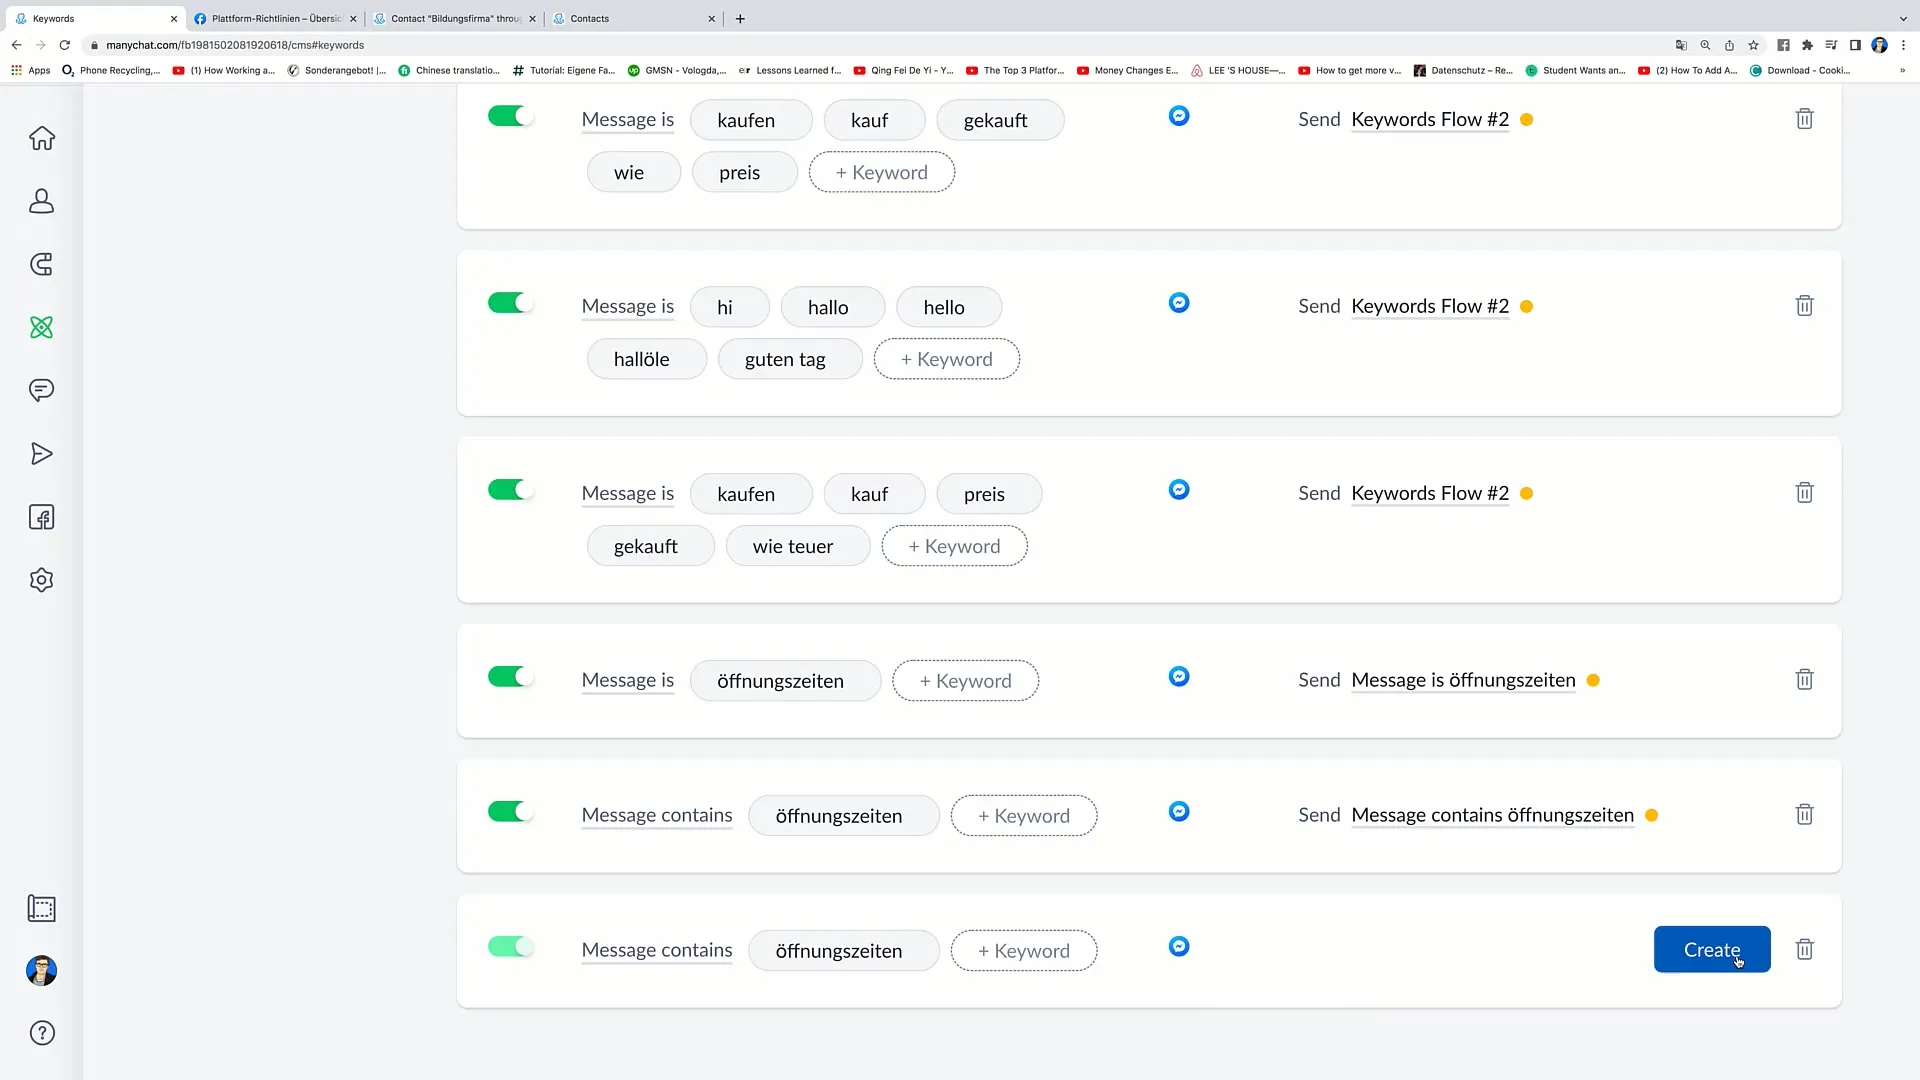Switch to the 'Contact Bildungsfirma' browser tab
The height and width of the screenshot is (1080, 1920).
pyautogui.click(x=455, y=18)
